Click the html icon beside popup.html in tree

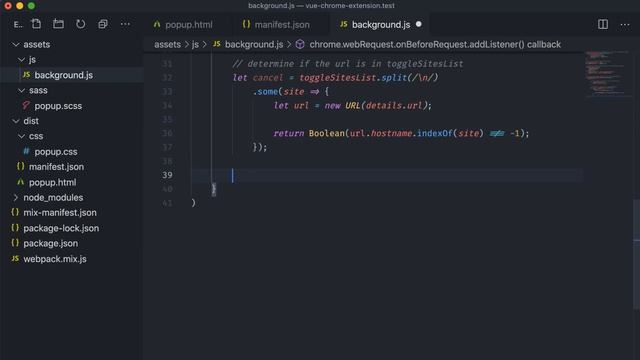point(20,182)
